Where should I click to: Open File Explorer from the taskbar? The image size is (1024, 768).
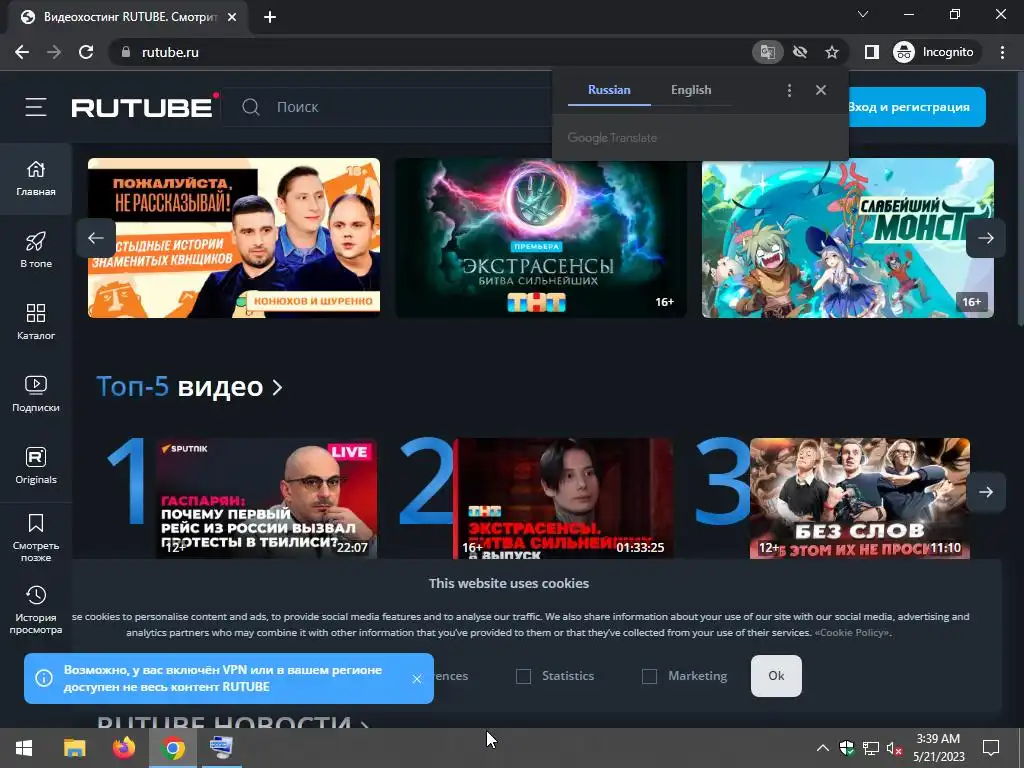point(74,748)
